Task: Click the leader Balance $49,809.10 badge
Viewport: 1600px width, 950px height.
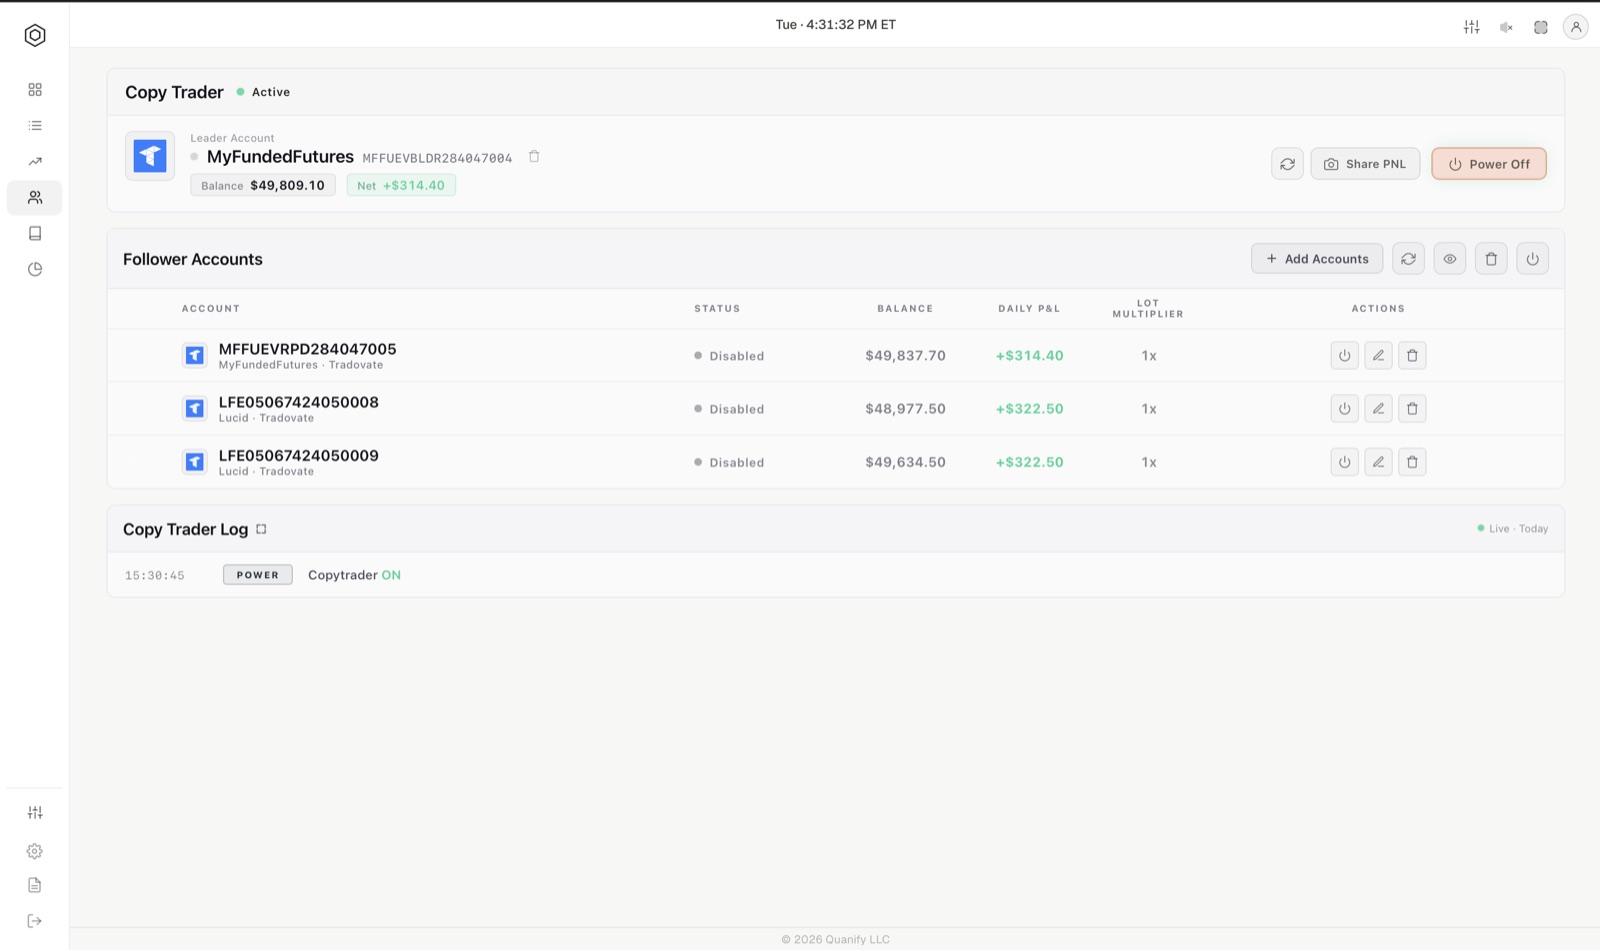Action: [263, 186]
